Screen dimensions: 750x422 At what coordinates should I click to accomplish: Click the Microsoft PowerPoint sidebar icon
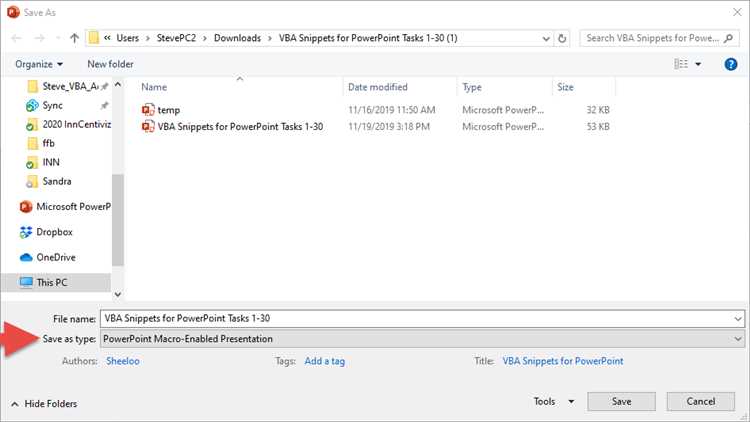26,207
